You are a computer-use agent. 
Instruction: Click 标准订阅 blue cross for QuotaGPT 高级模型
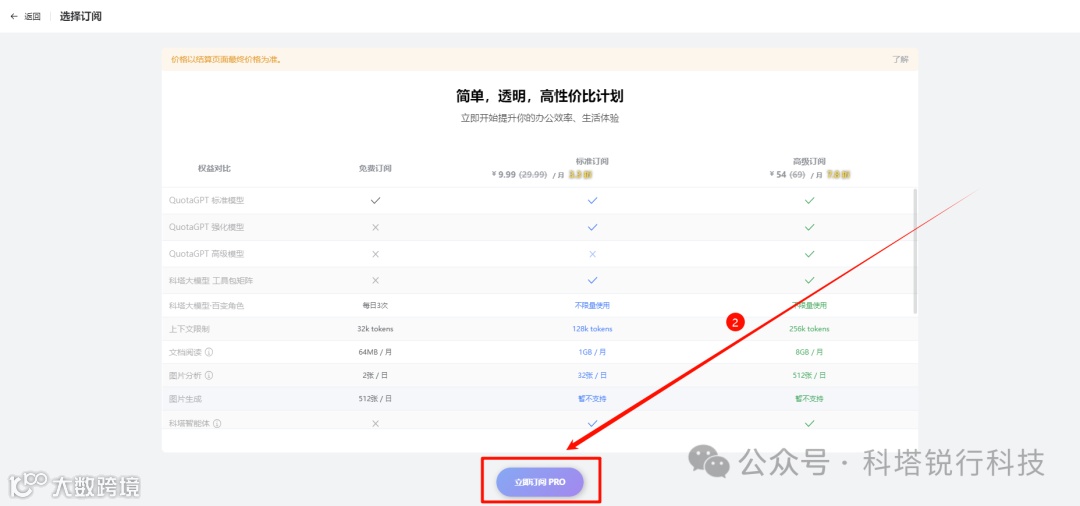592,254
